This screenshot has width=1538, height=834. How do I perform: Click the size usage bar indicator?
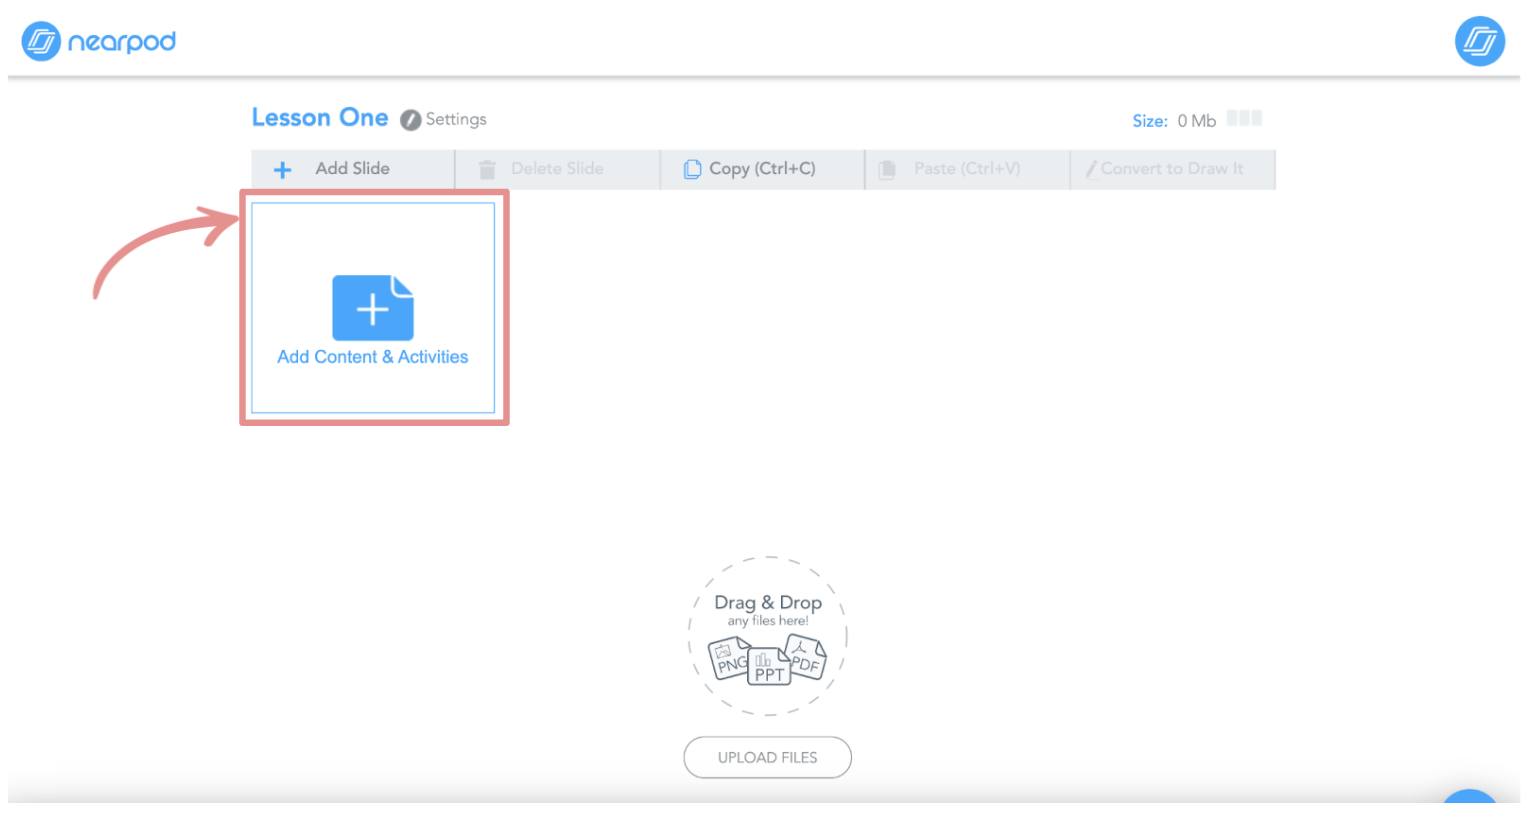(1244, 119)
